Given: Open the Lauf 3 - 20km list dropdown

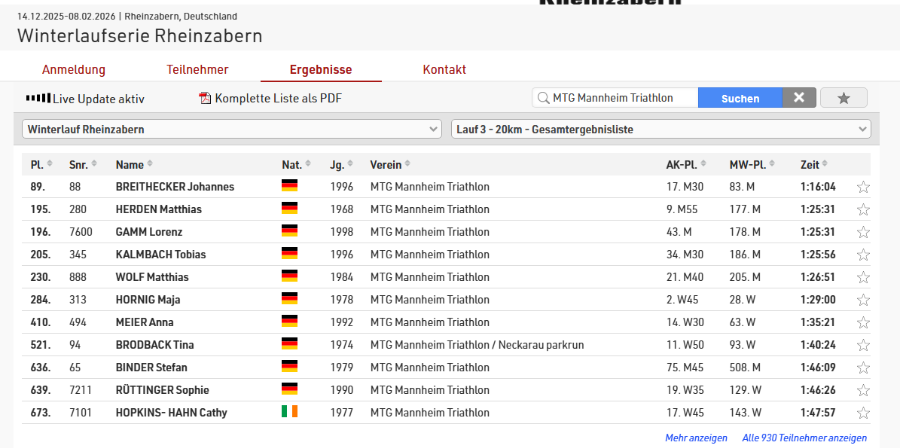Looking at the screenshot, I should [x=661, y=129].
